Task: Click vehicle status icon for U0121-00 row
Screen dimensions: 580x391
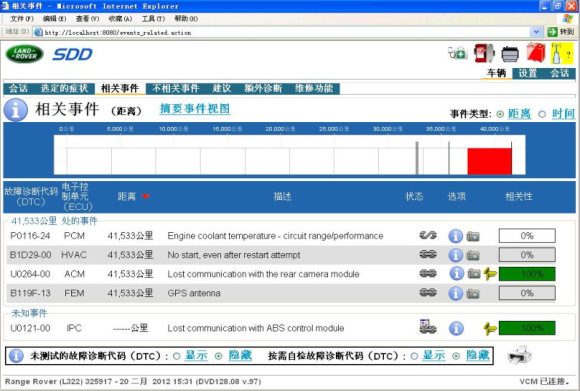Action: click(428, 327)
